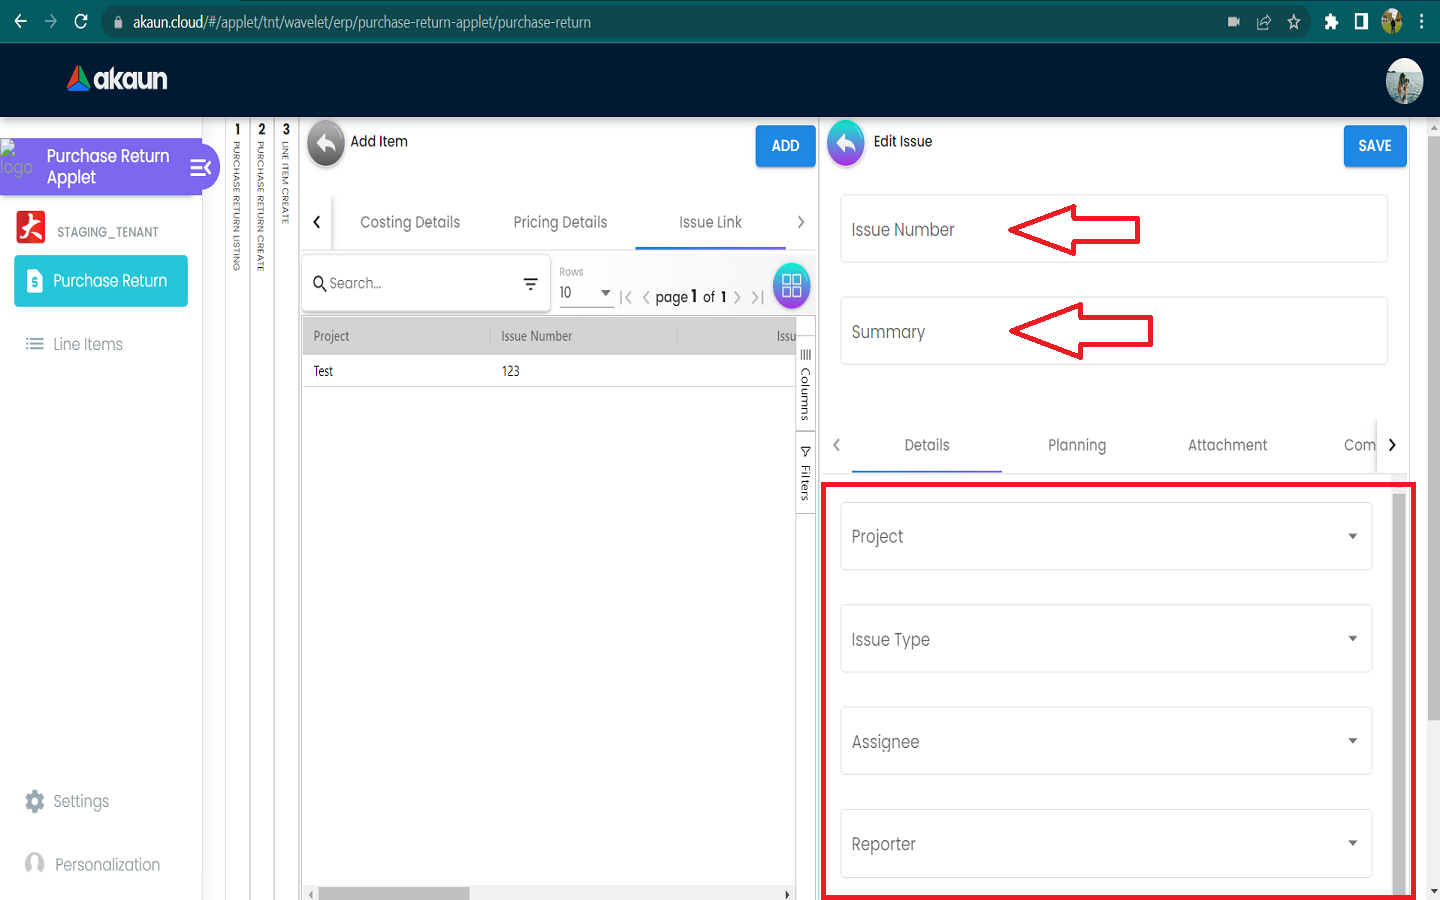Open the Issue Type dropdown

(1106, 639)
